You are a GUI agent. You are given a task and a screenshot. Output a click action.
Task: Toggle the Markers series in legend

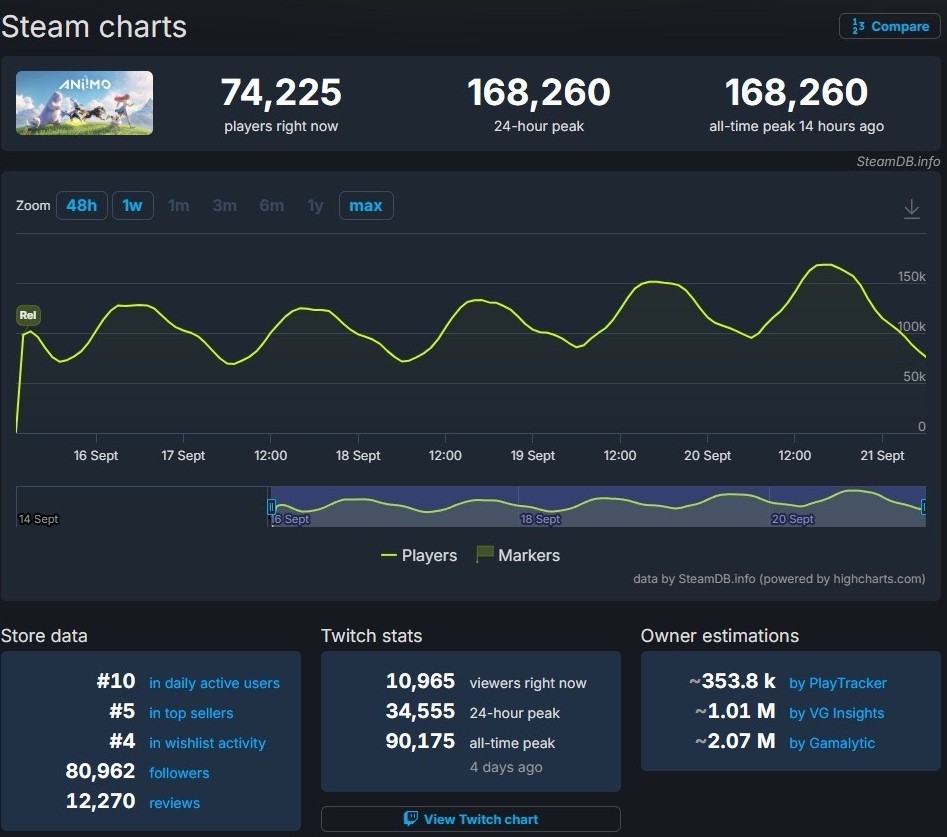[x=518, y=555]
